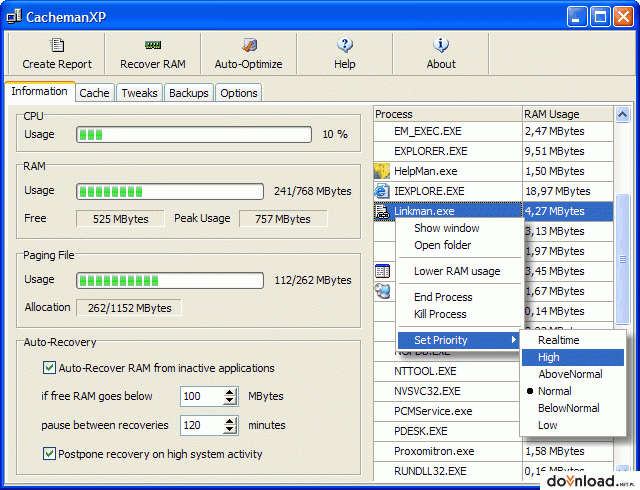Click the 525 MBytes free RAM field
The height and width of the screenshot is (490, 640).
pos(120,219)
